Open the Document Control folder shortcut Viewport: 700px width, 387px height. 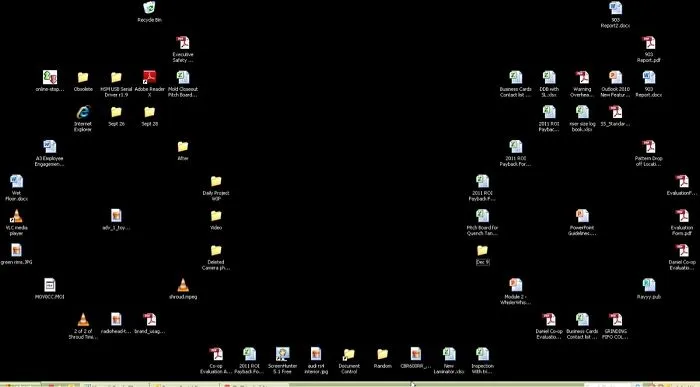(349, 354)
